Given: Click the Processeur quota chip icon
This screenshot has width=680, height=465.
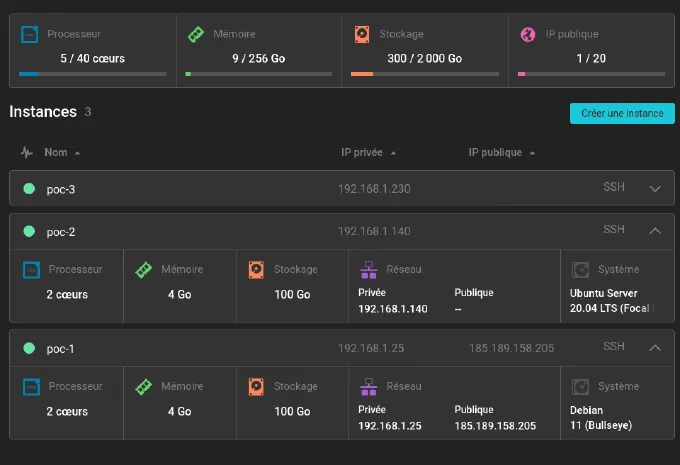Looking at the screenshot, I should [x=29, y=35].
